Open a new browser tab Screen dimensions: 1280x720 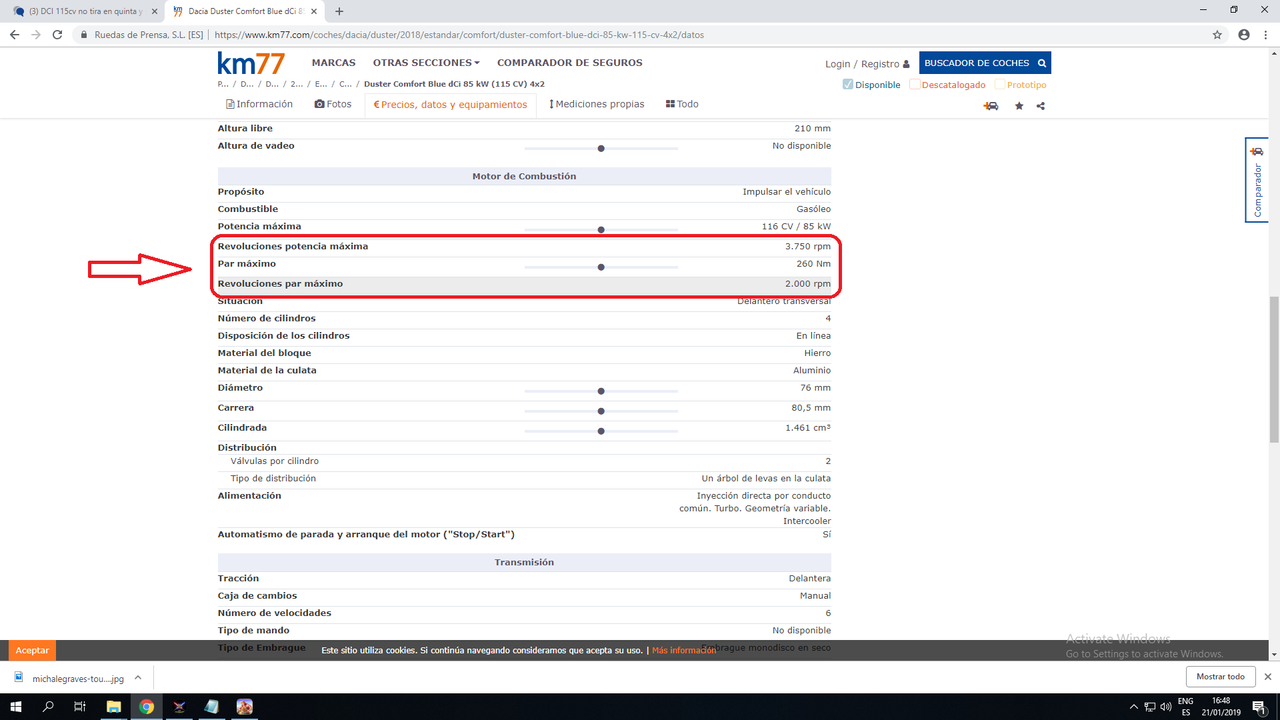(x=339, y=11)
